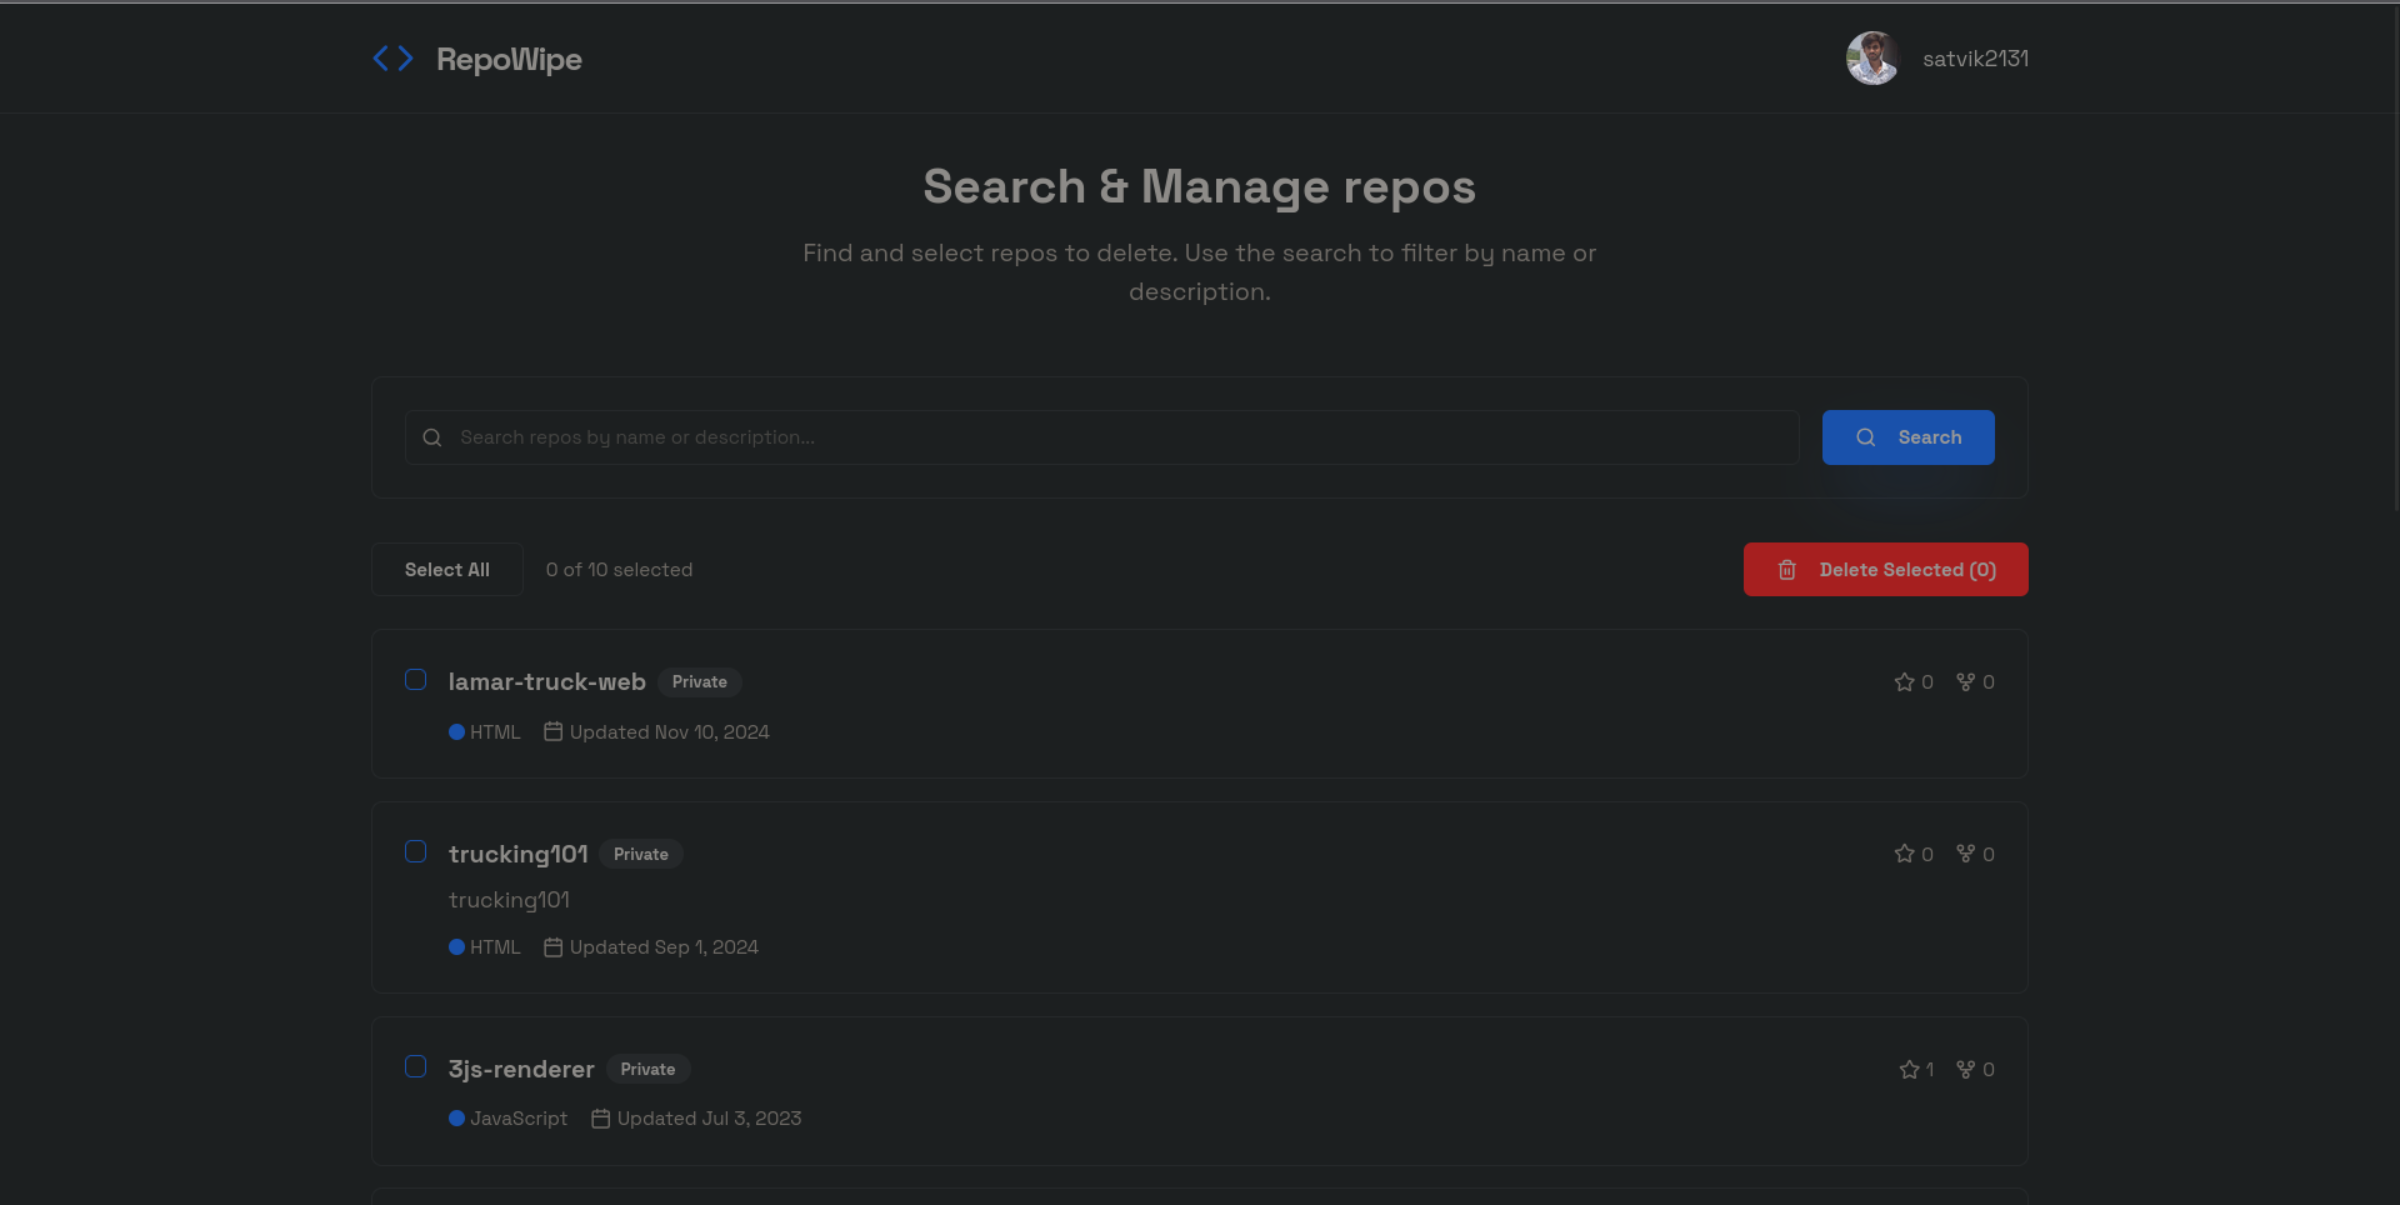
Task: Click the star icon on 3js-renderer repo
Action: point(1908,1070)
